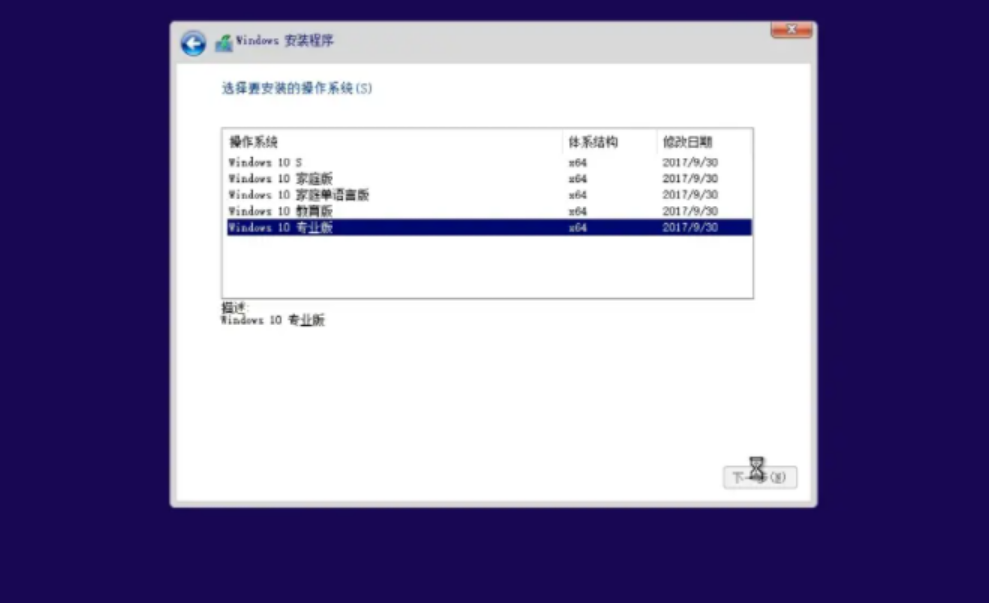Click the 体系结构 column header
Screen dimensions: 989x603
pos(609,142)
